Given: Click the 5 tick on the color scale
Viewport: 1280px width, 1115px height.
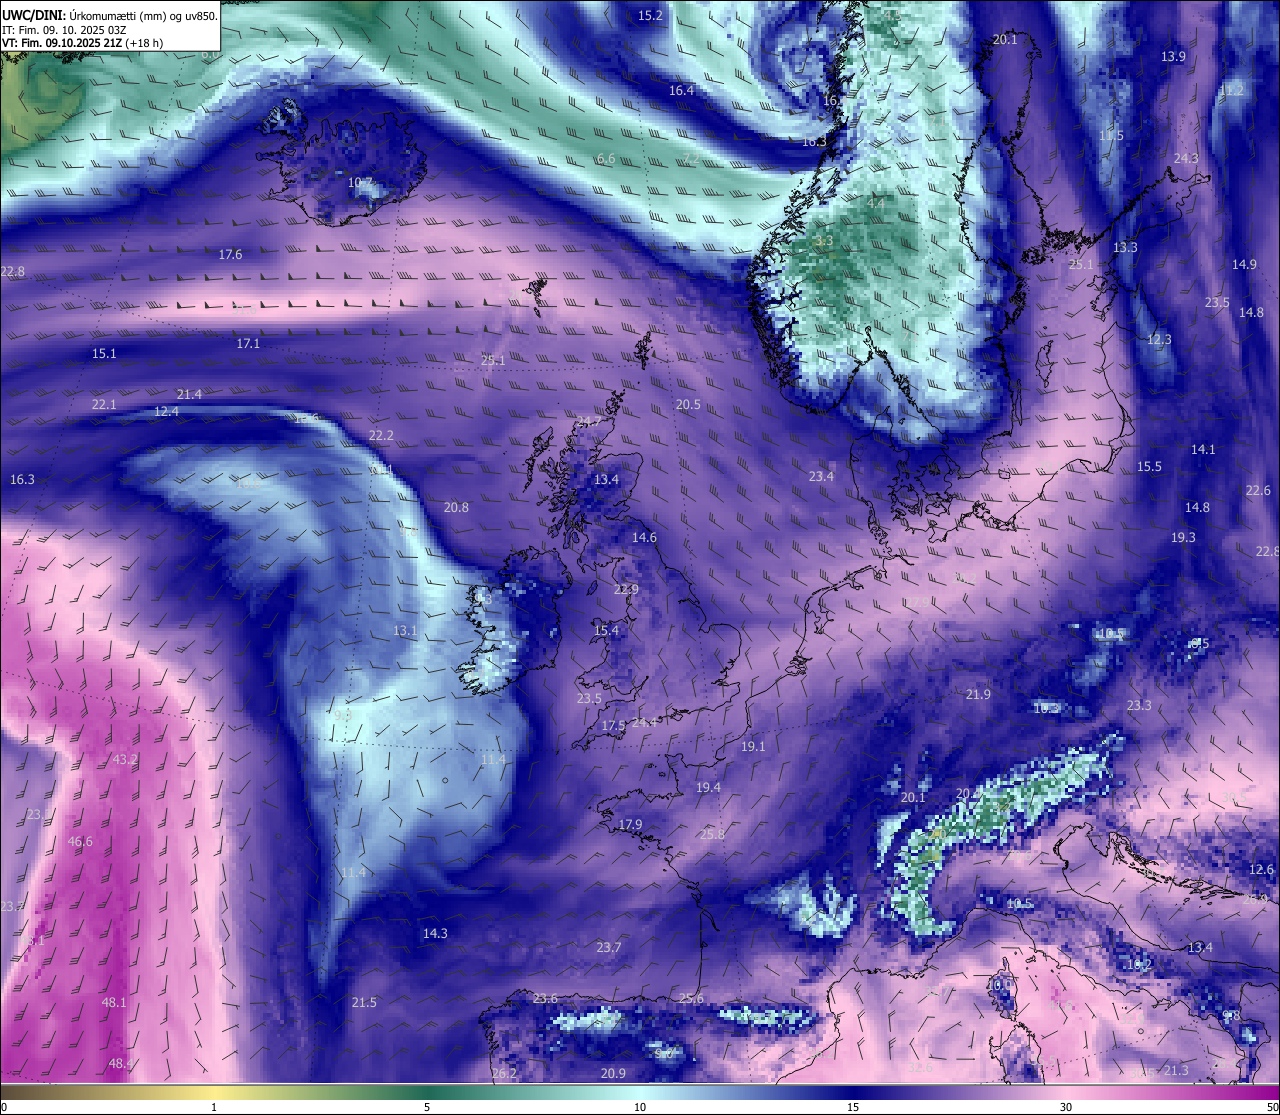Looking at the screenshot, I should [427, 1106].
